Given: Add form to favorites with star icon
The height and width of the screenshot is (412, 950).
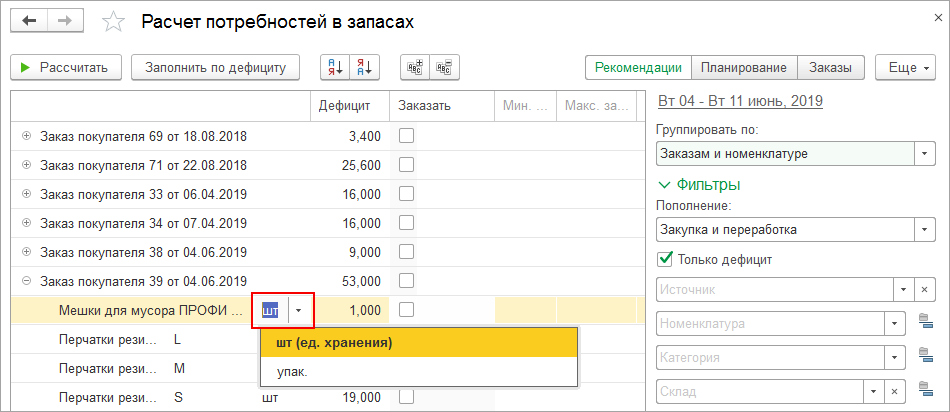Looking at the screenshot, I should click(114, 22).
